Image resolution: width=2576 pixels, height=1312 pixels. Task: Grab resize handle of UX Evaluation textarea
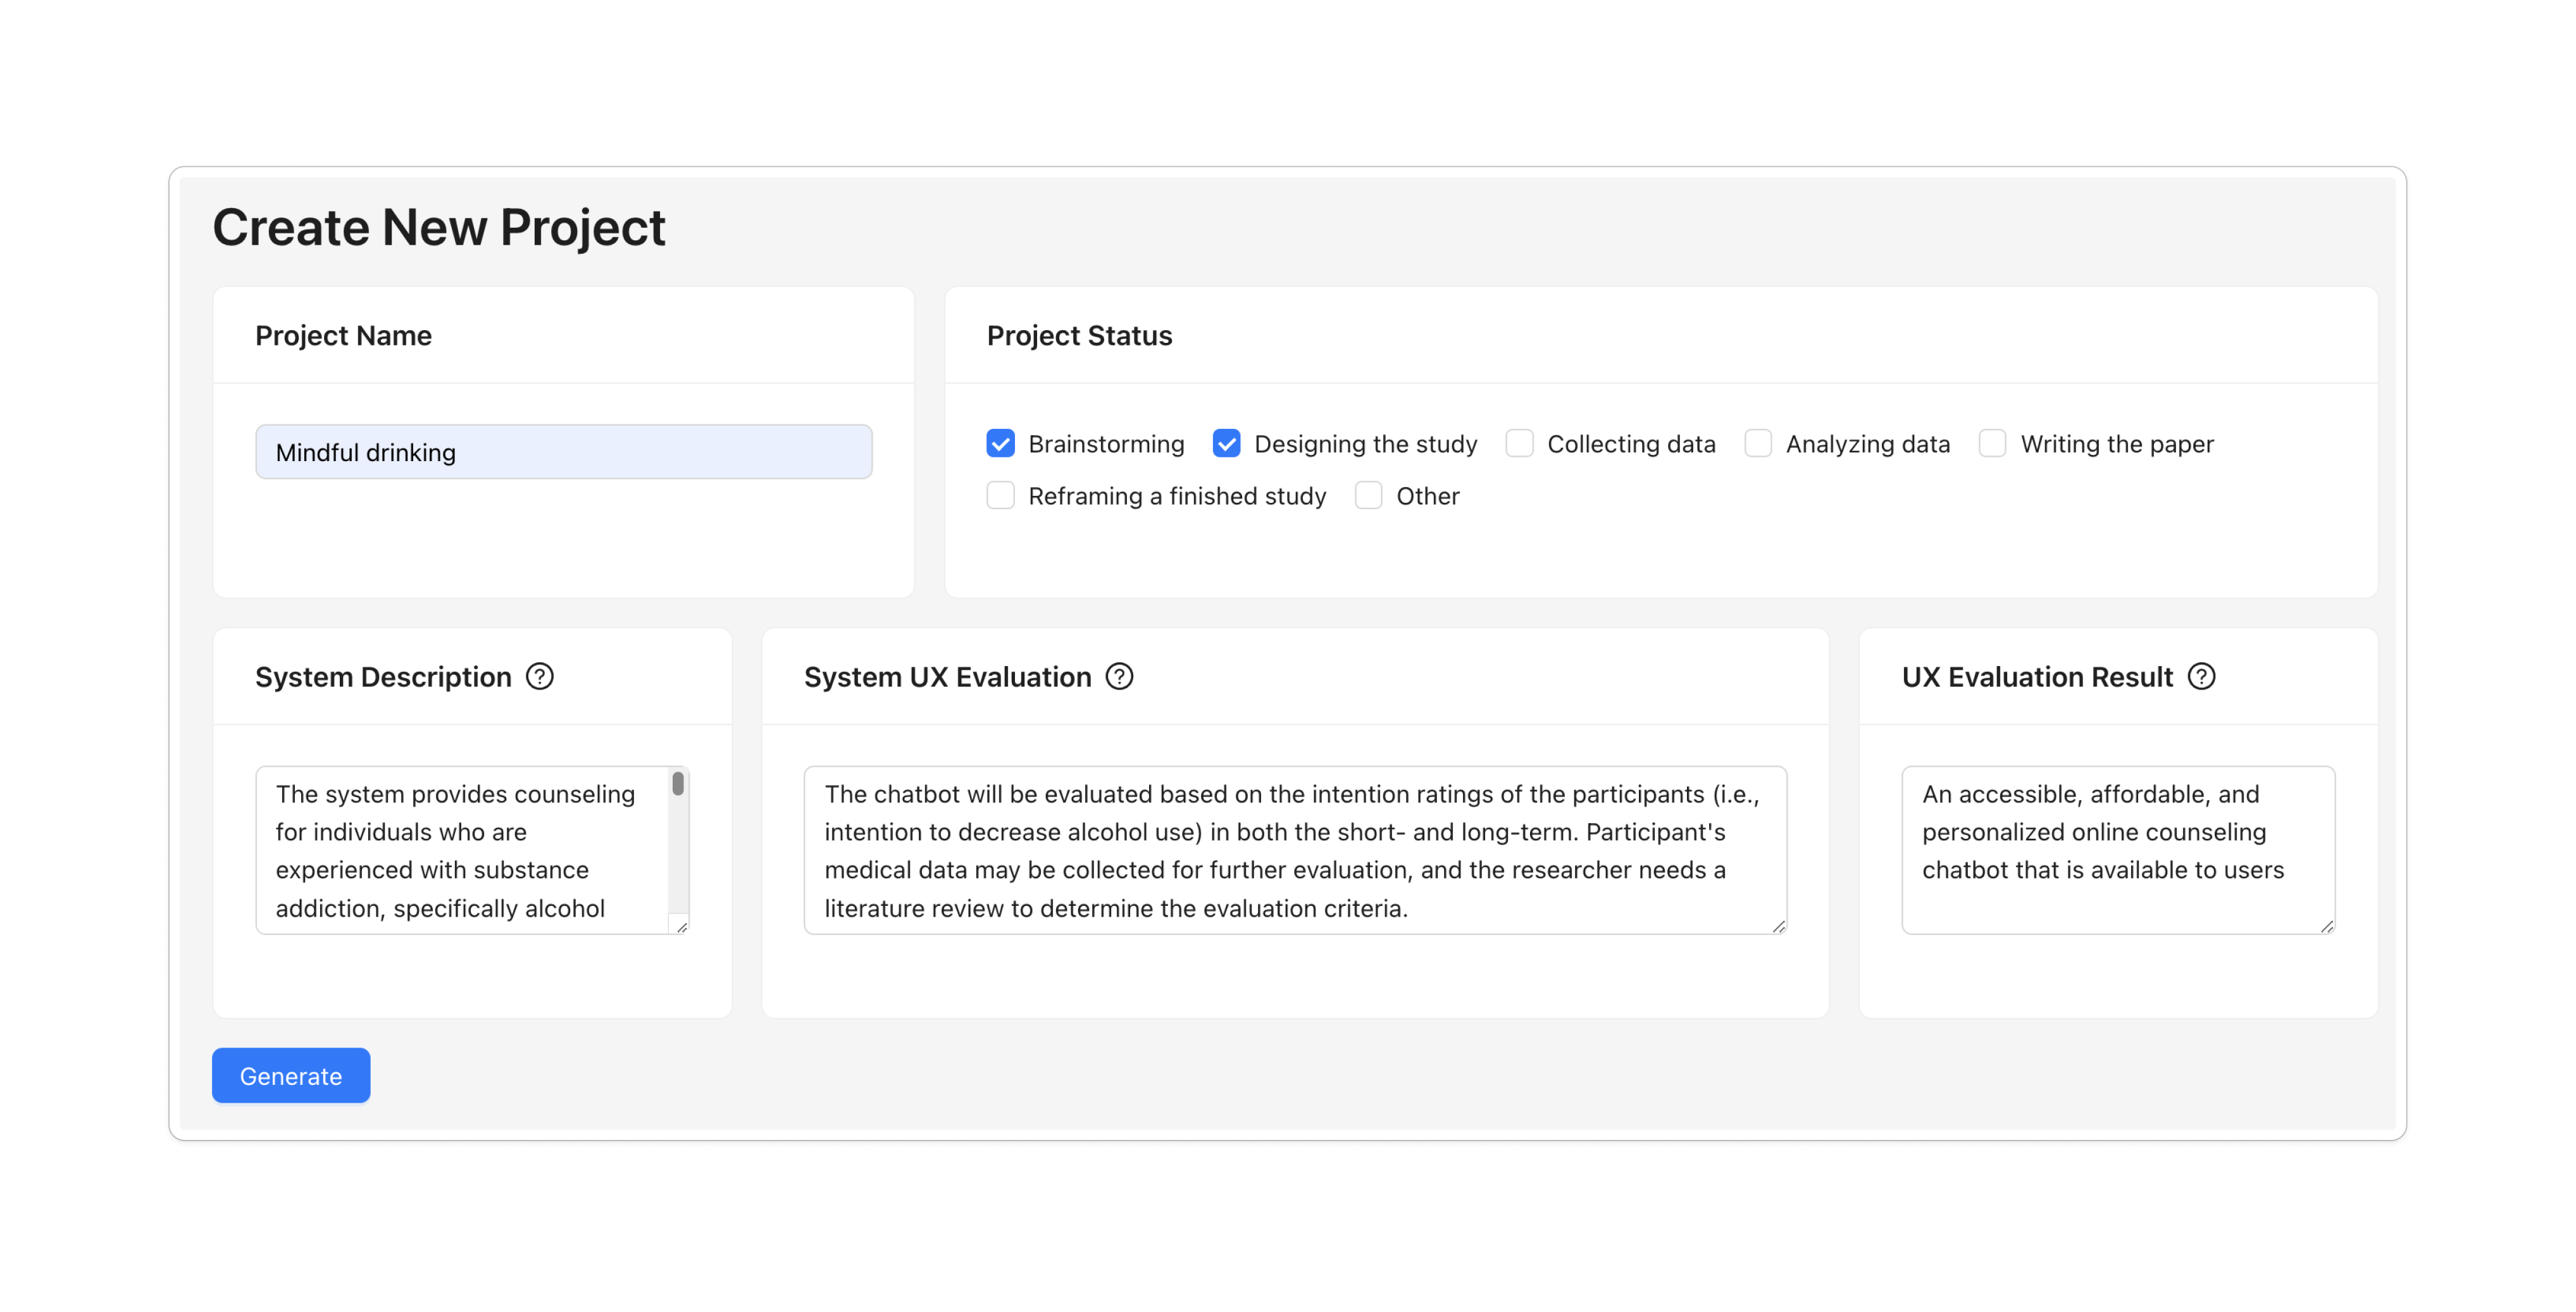coord(1779,927)
